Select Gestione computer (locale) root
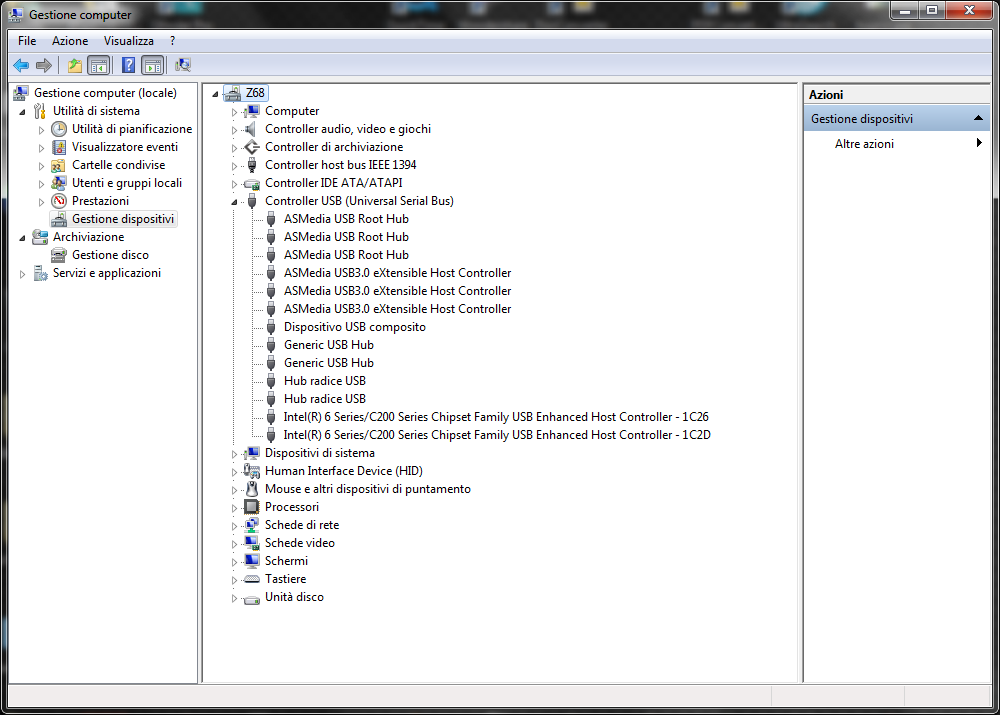 [105, 93]
